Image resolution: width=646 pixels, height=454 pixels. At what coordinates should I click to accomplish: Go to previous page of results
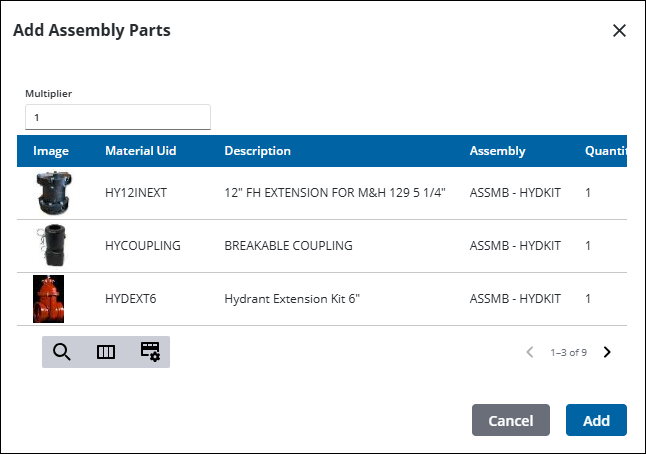[530, 352]
